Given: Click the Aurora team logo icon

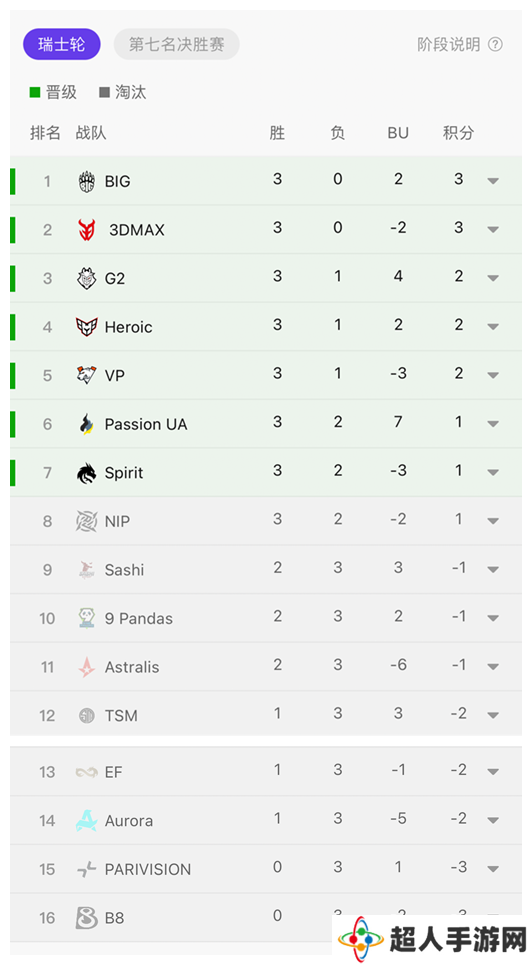Looking at the screenshot, I should click(87, 821).
